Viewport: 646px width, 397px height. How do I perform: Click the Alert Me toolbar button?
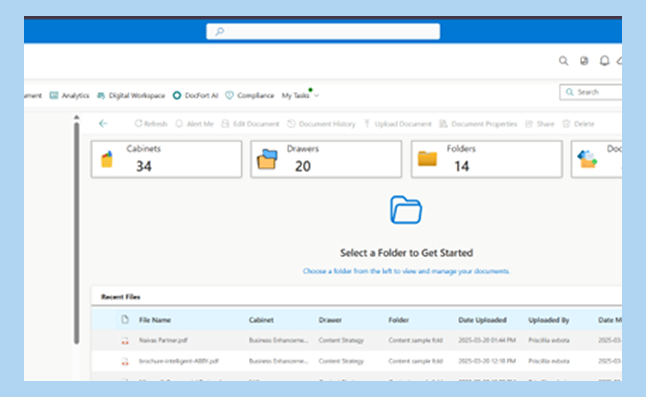194,124
